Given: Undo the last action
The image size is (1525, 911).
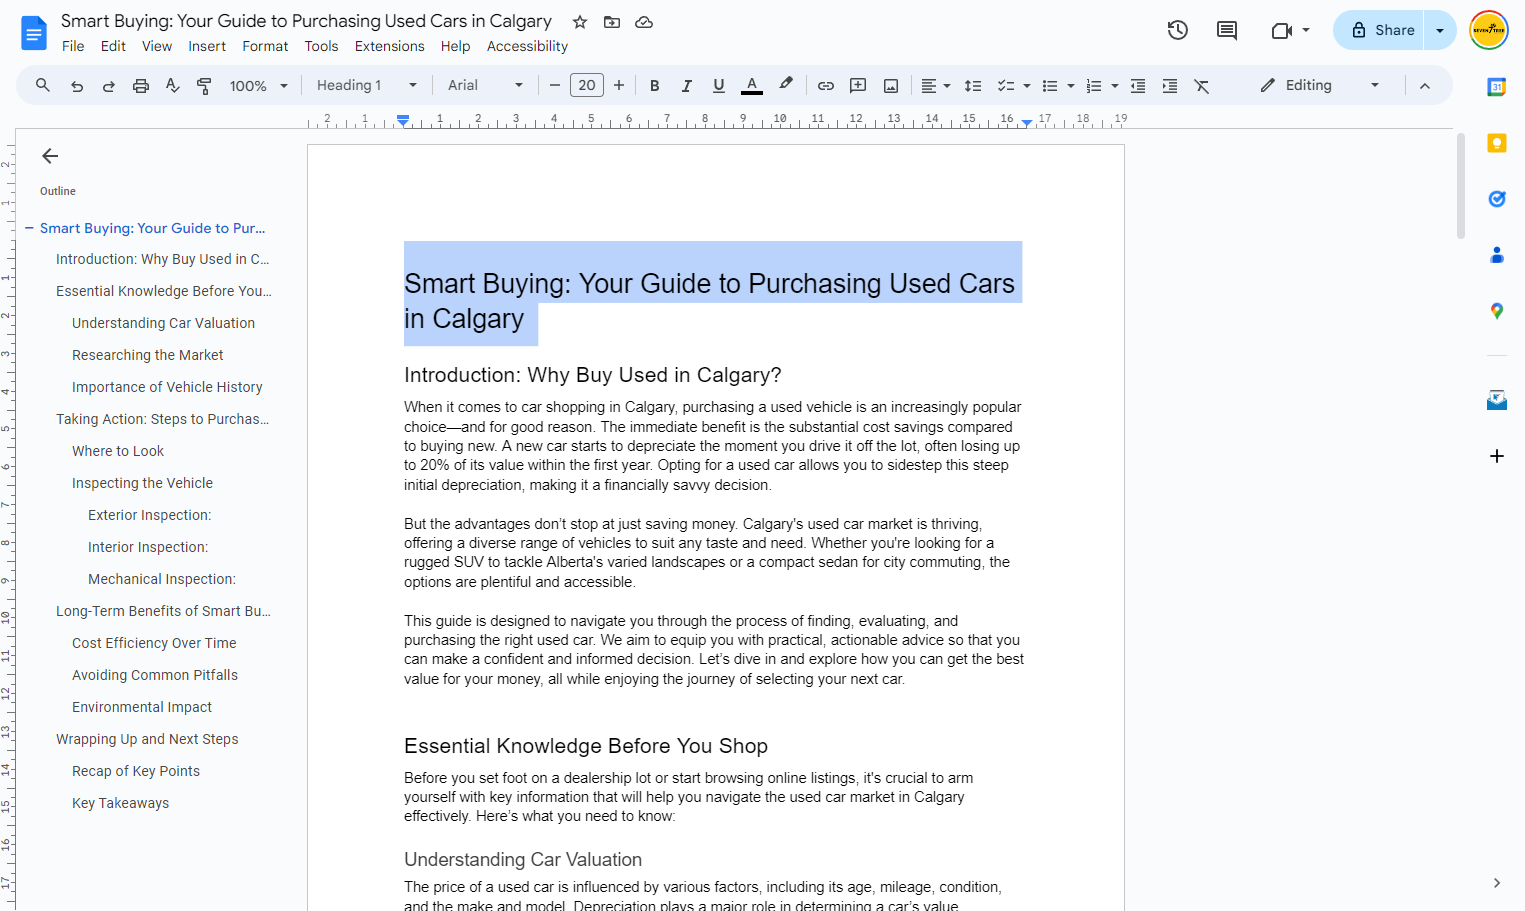Looking at the screenshot, I should [77, 86].
